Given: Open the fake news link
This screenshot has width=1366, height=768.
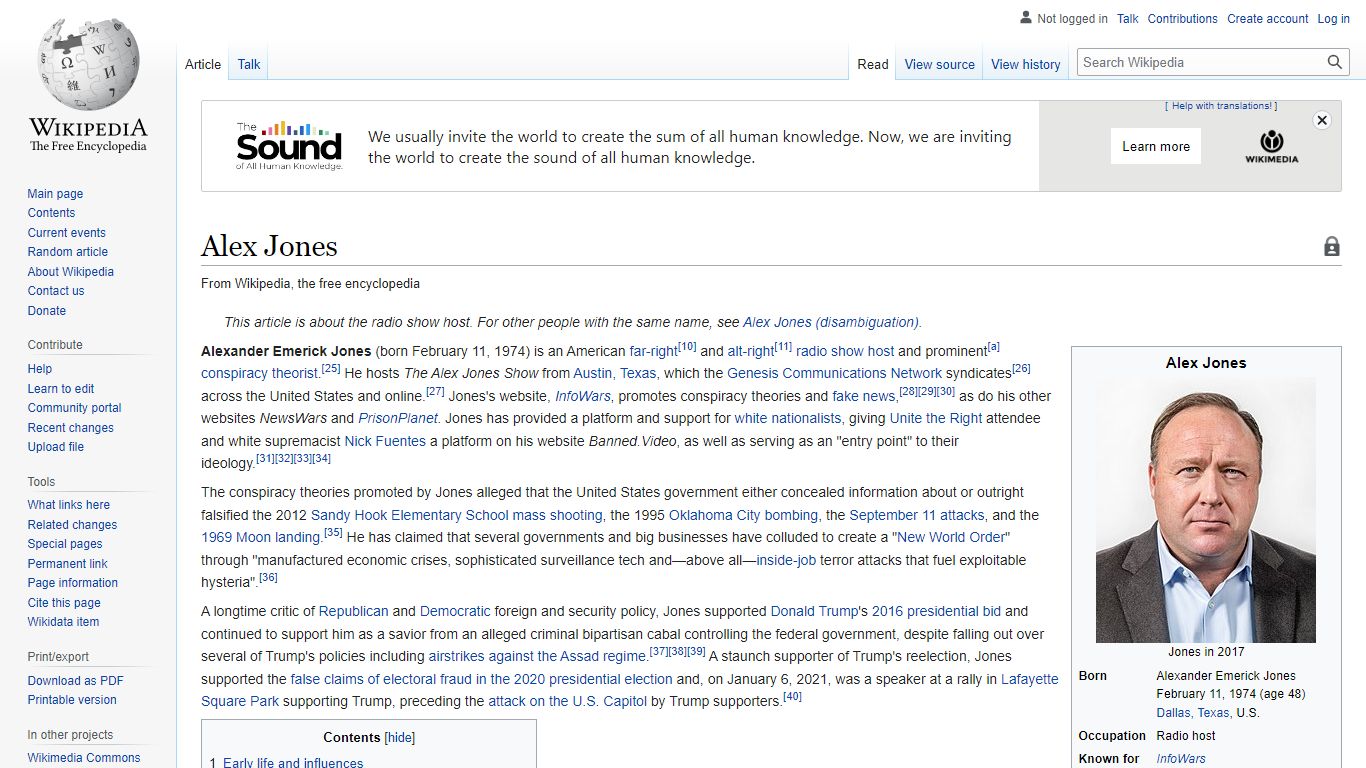Looking at the screenshot, I should 863,396.
